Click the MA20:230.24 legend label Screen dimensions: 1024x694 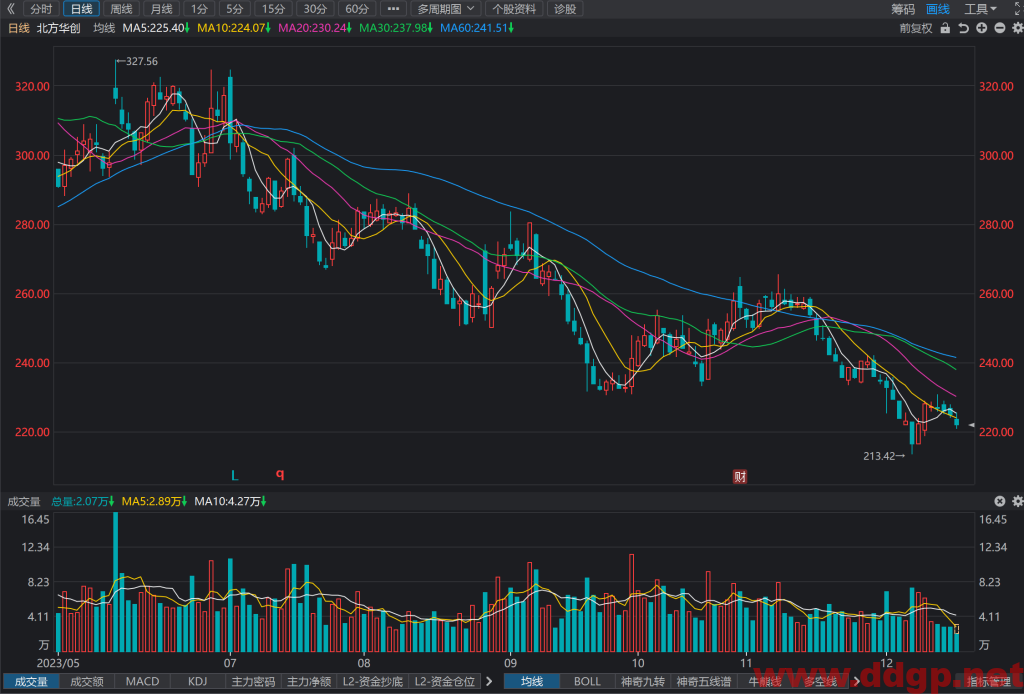pyautogui.click(x=315, y=28)
